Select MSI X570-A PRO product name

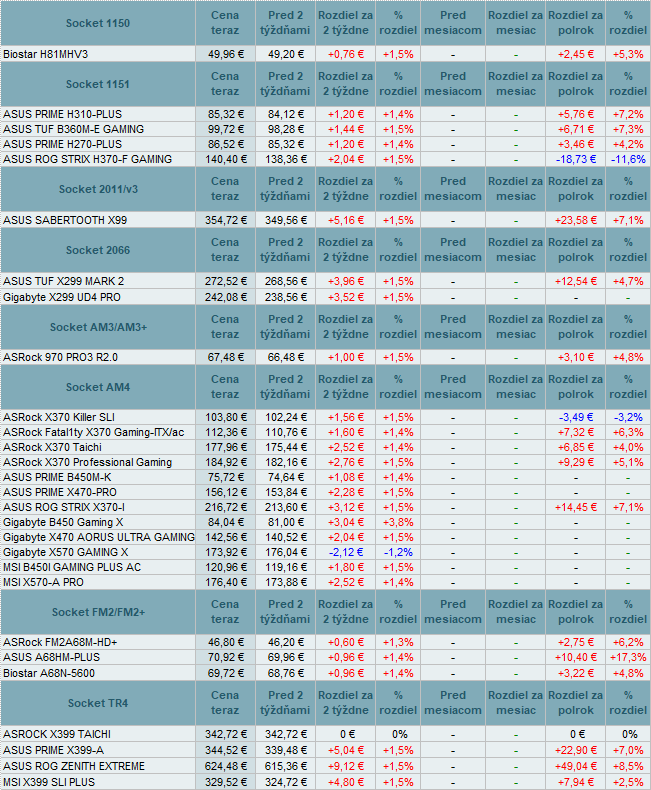(43, 582)
